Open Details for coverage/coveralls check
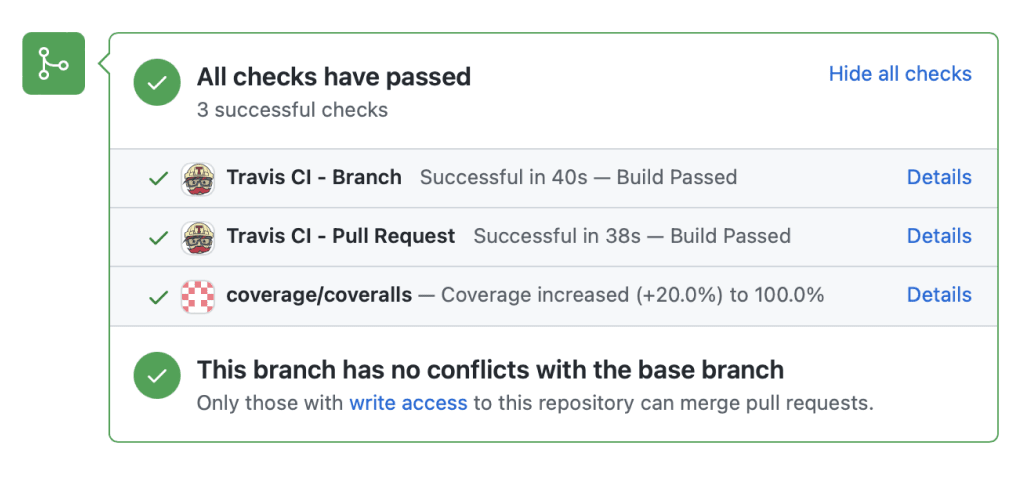1024x478 pixels. tap(939, 295)
